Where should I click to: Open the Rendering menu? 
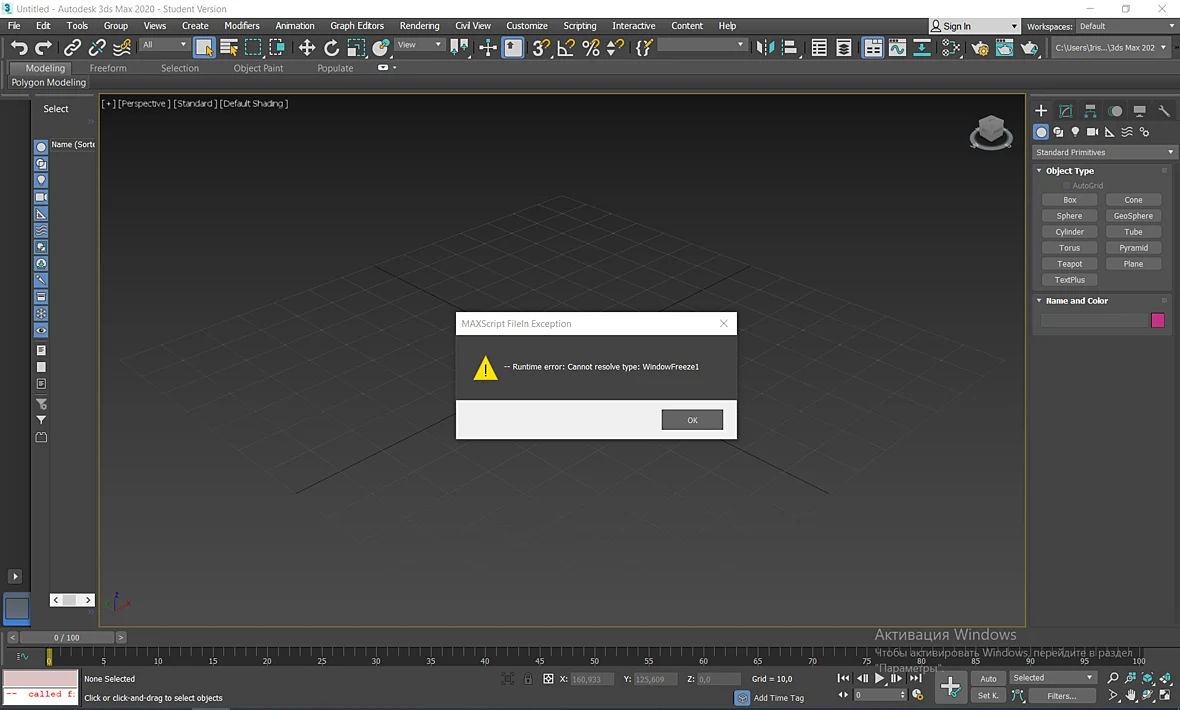[419, 26]
